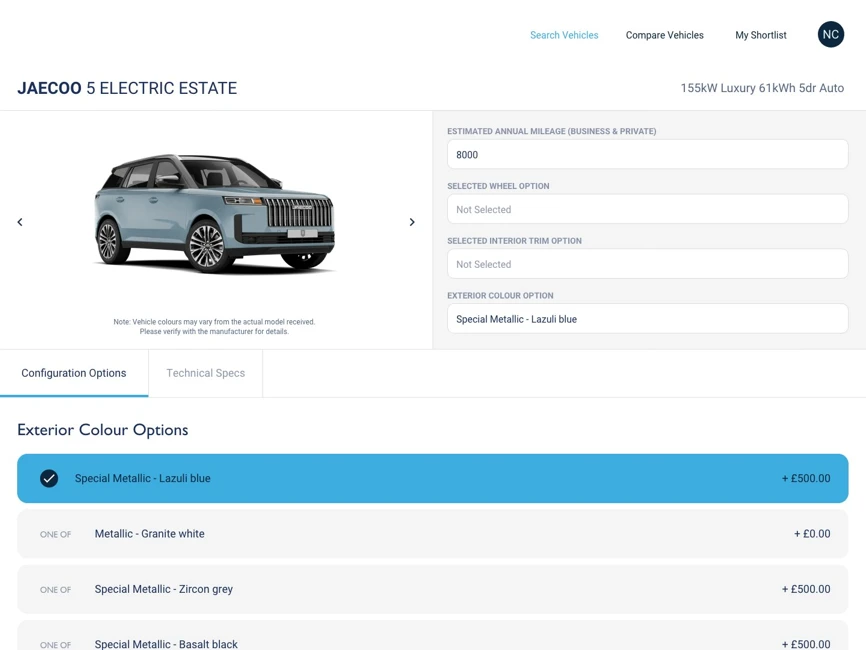Choose Metallic - Granite white colour
The image size is (866, 650).
432,534
